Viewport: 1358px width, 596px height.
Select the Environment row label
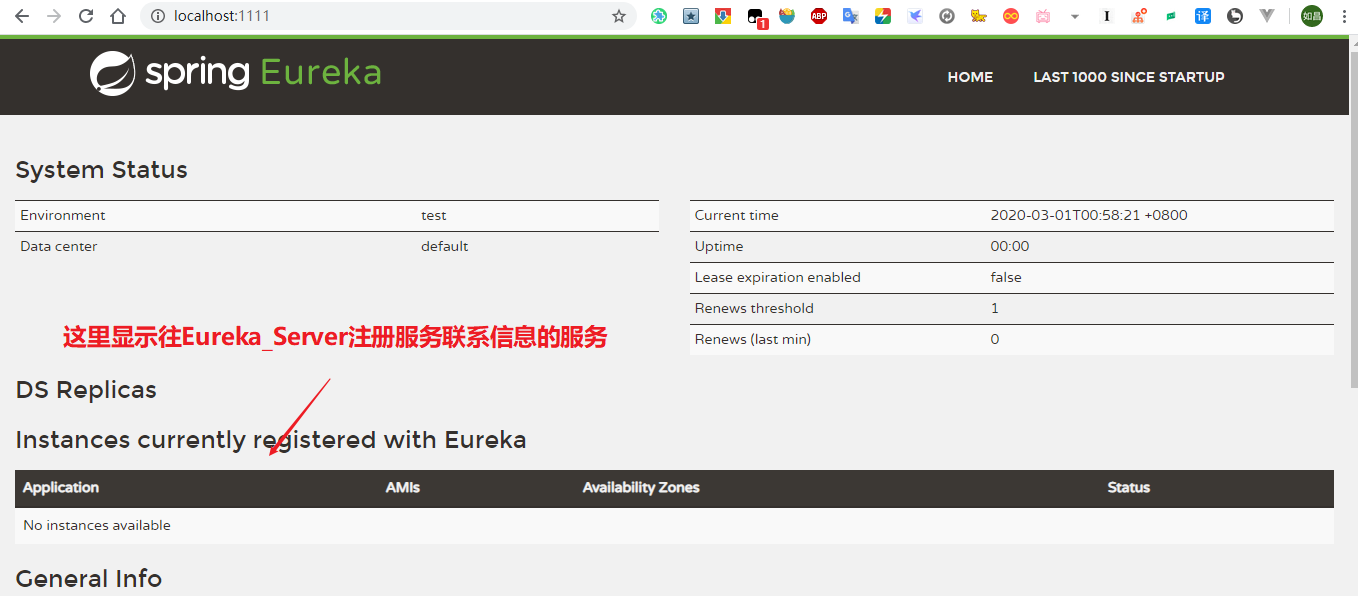62,215
